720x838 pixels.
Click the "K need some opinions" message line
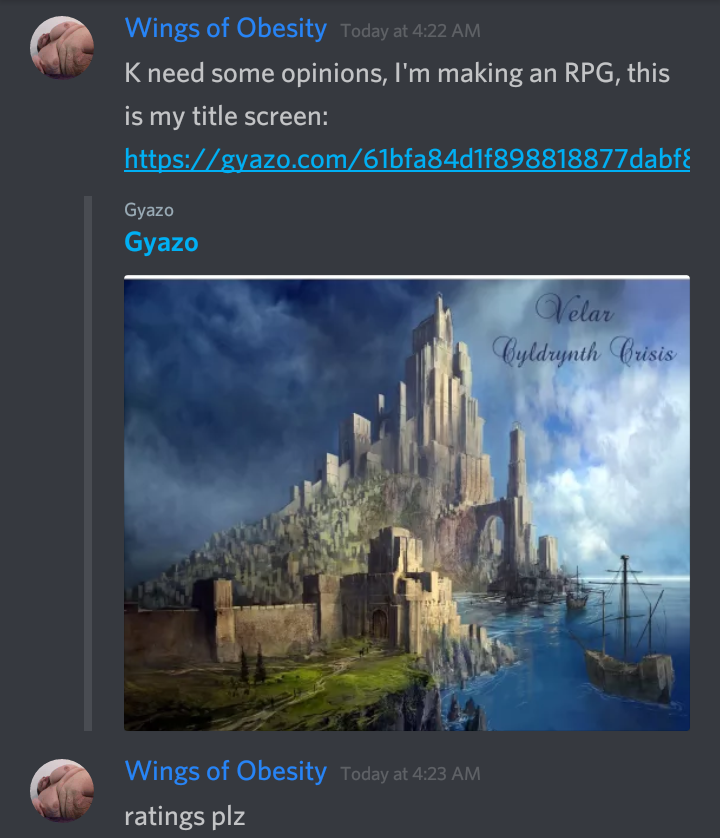coord(397,73)
